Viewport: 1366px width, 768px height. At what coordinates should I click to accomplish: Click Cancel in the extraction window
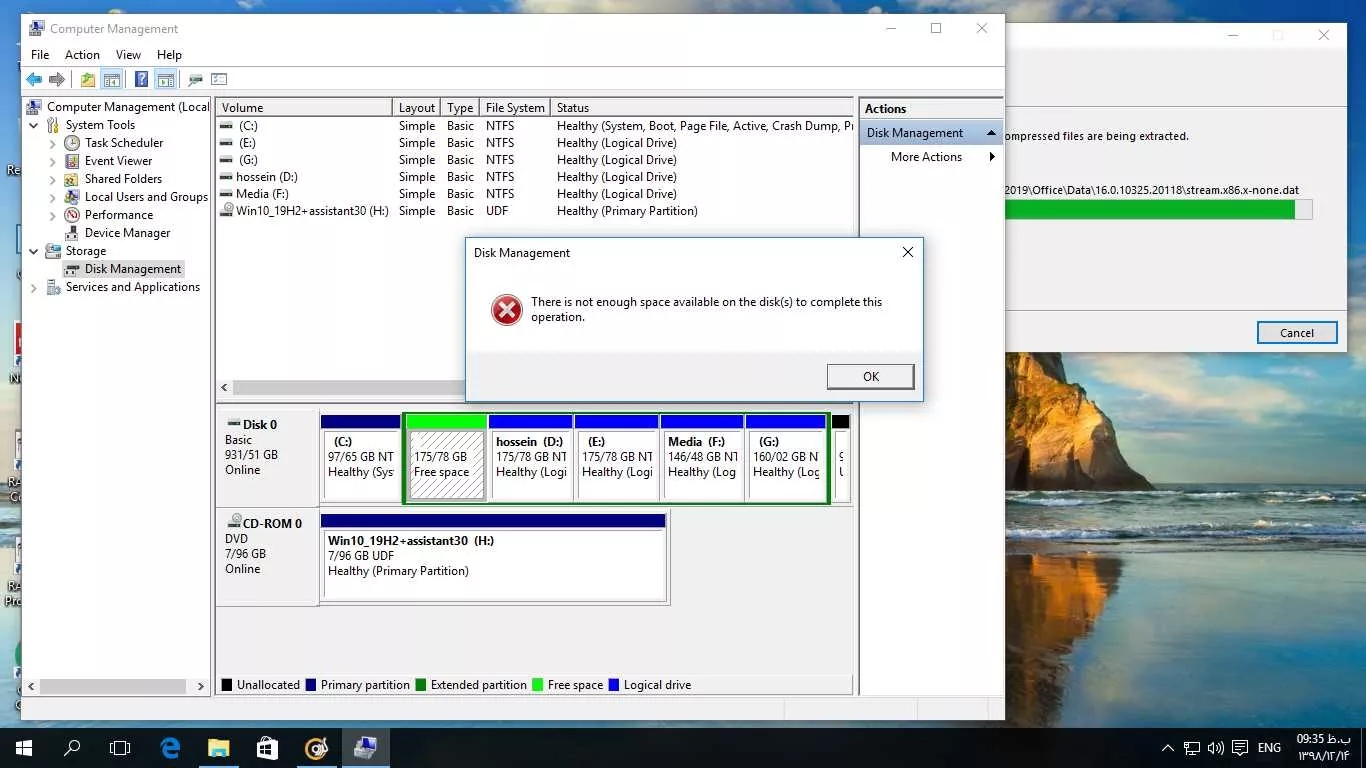pyautogui.click(x=1296, y=333)
